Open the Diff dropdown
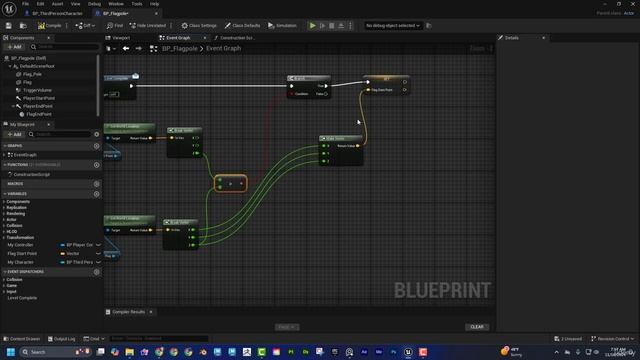Viewport: 640px width, 360px height. [x=85, y=26]
